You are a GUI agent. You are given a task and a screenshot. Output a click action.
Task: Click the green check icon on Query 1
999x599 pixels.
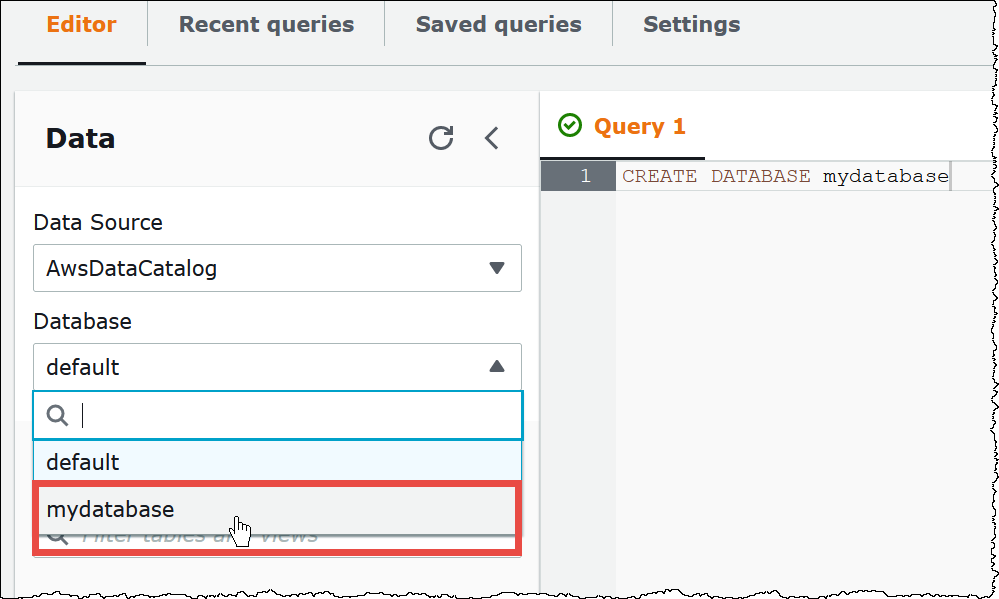(570, 126)
